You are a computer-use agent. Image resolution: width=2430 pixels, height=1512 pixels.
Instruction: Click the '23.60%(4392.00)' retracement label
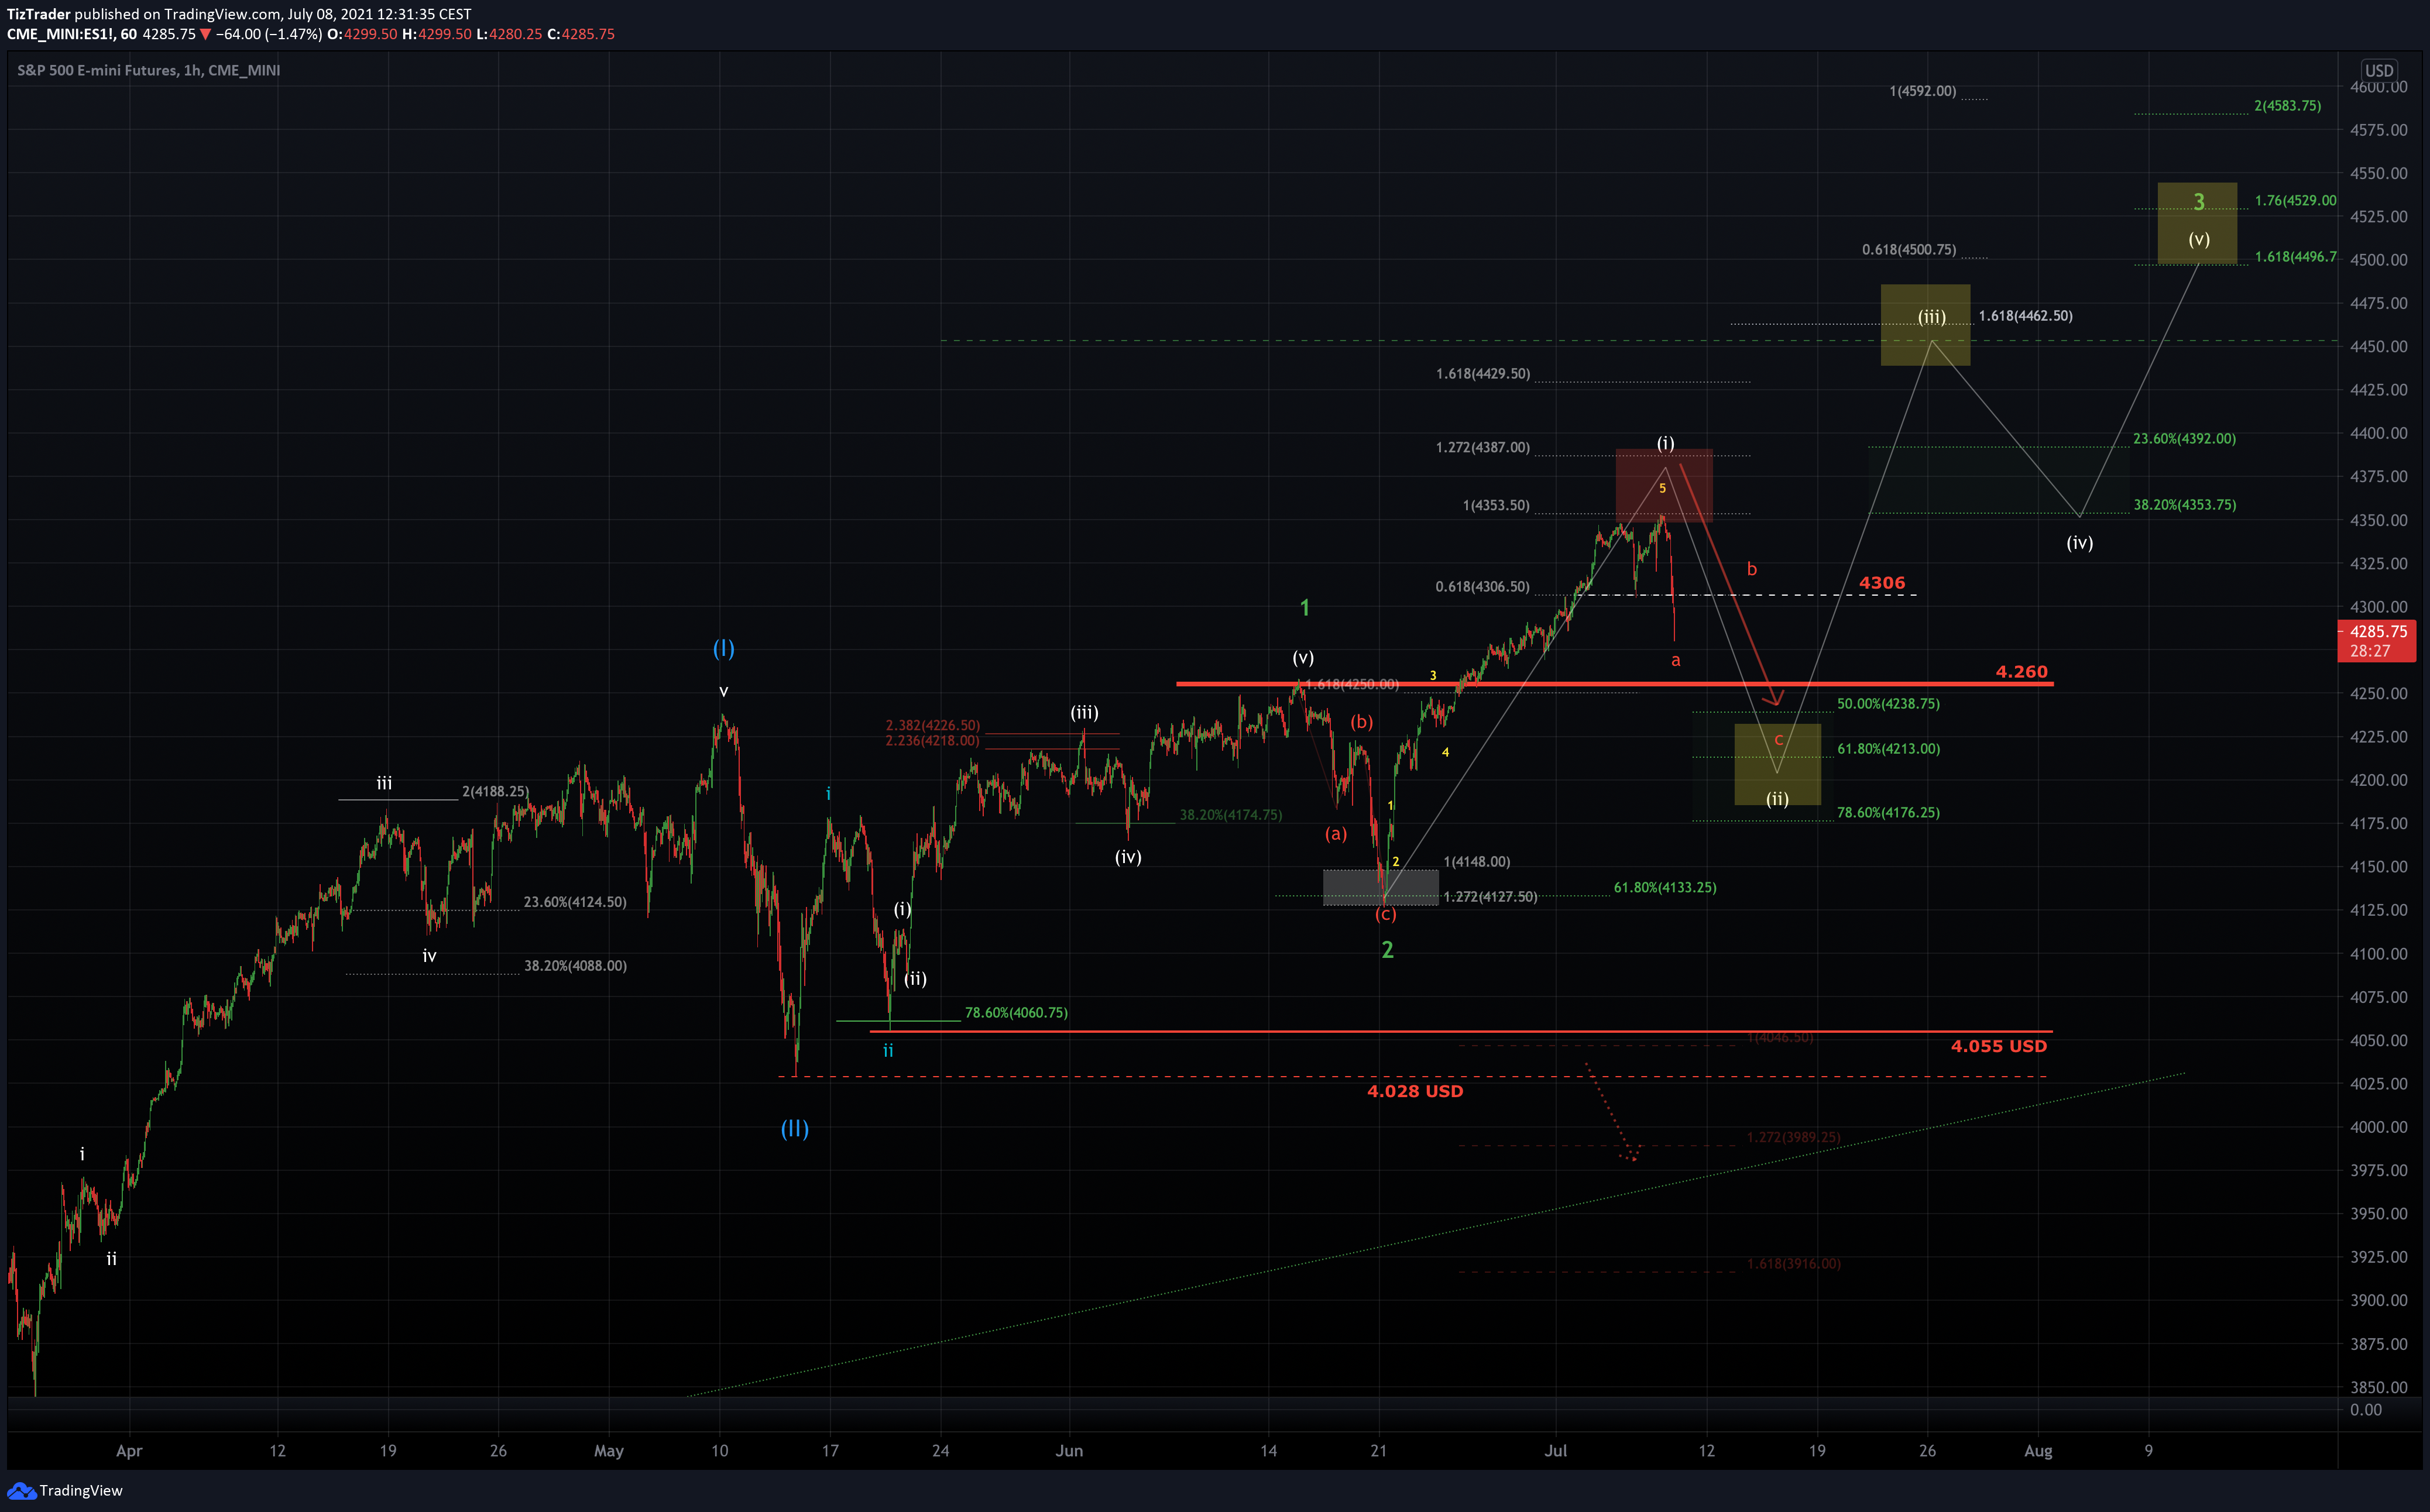tap(2184, 439)
